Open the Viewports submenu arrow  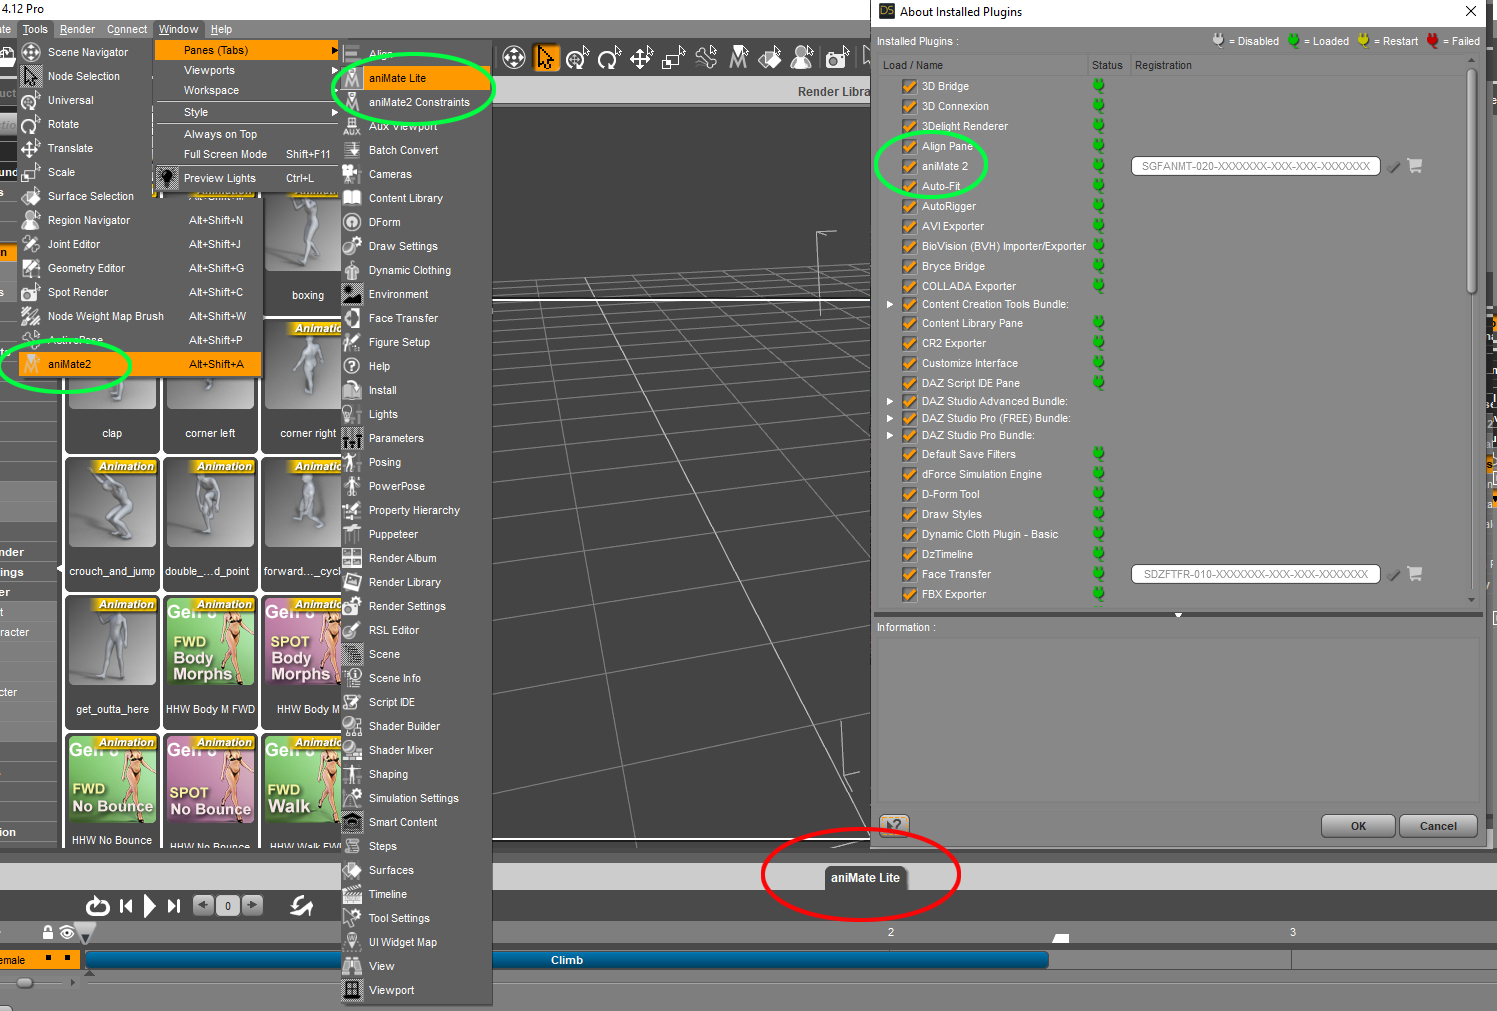pos(335,70)
